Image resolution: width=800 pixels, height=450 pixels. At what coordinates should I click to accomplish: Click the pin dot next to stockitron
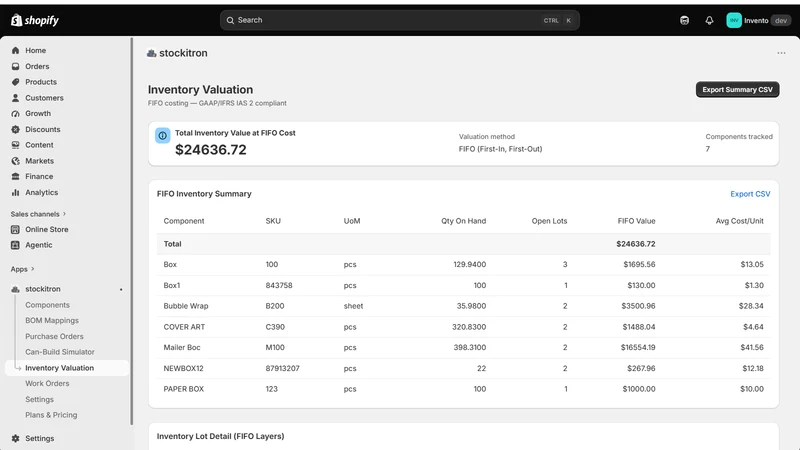tap(121, 289)
